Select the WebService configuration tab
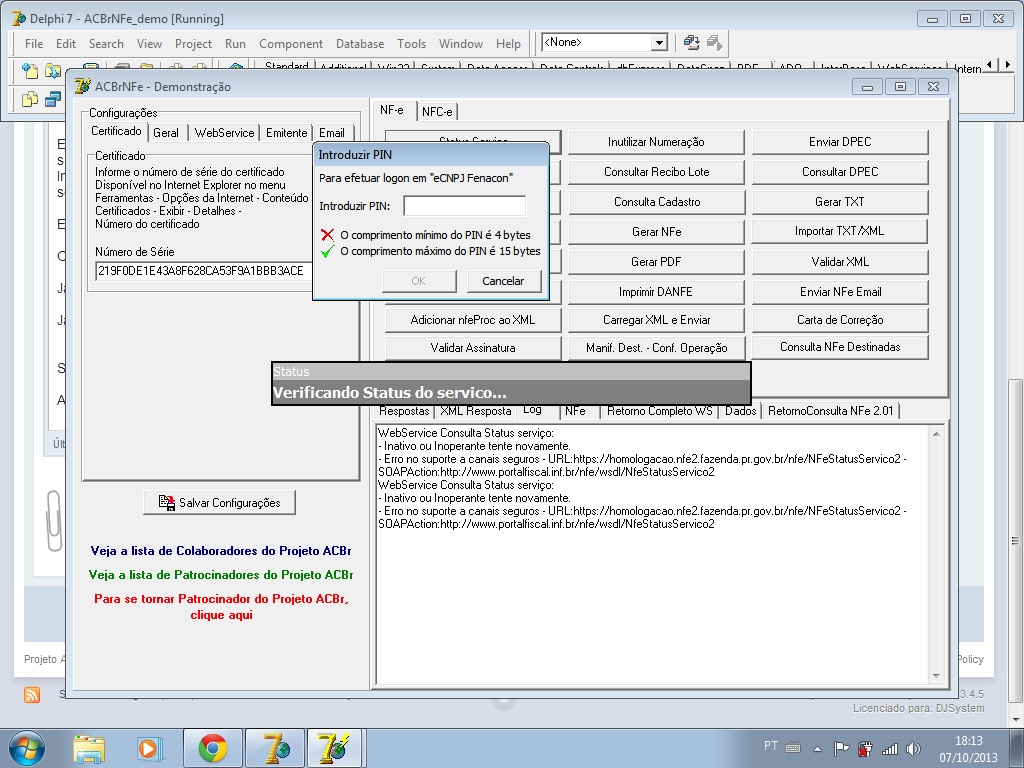 (x=224, y=133)
